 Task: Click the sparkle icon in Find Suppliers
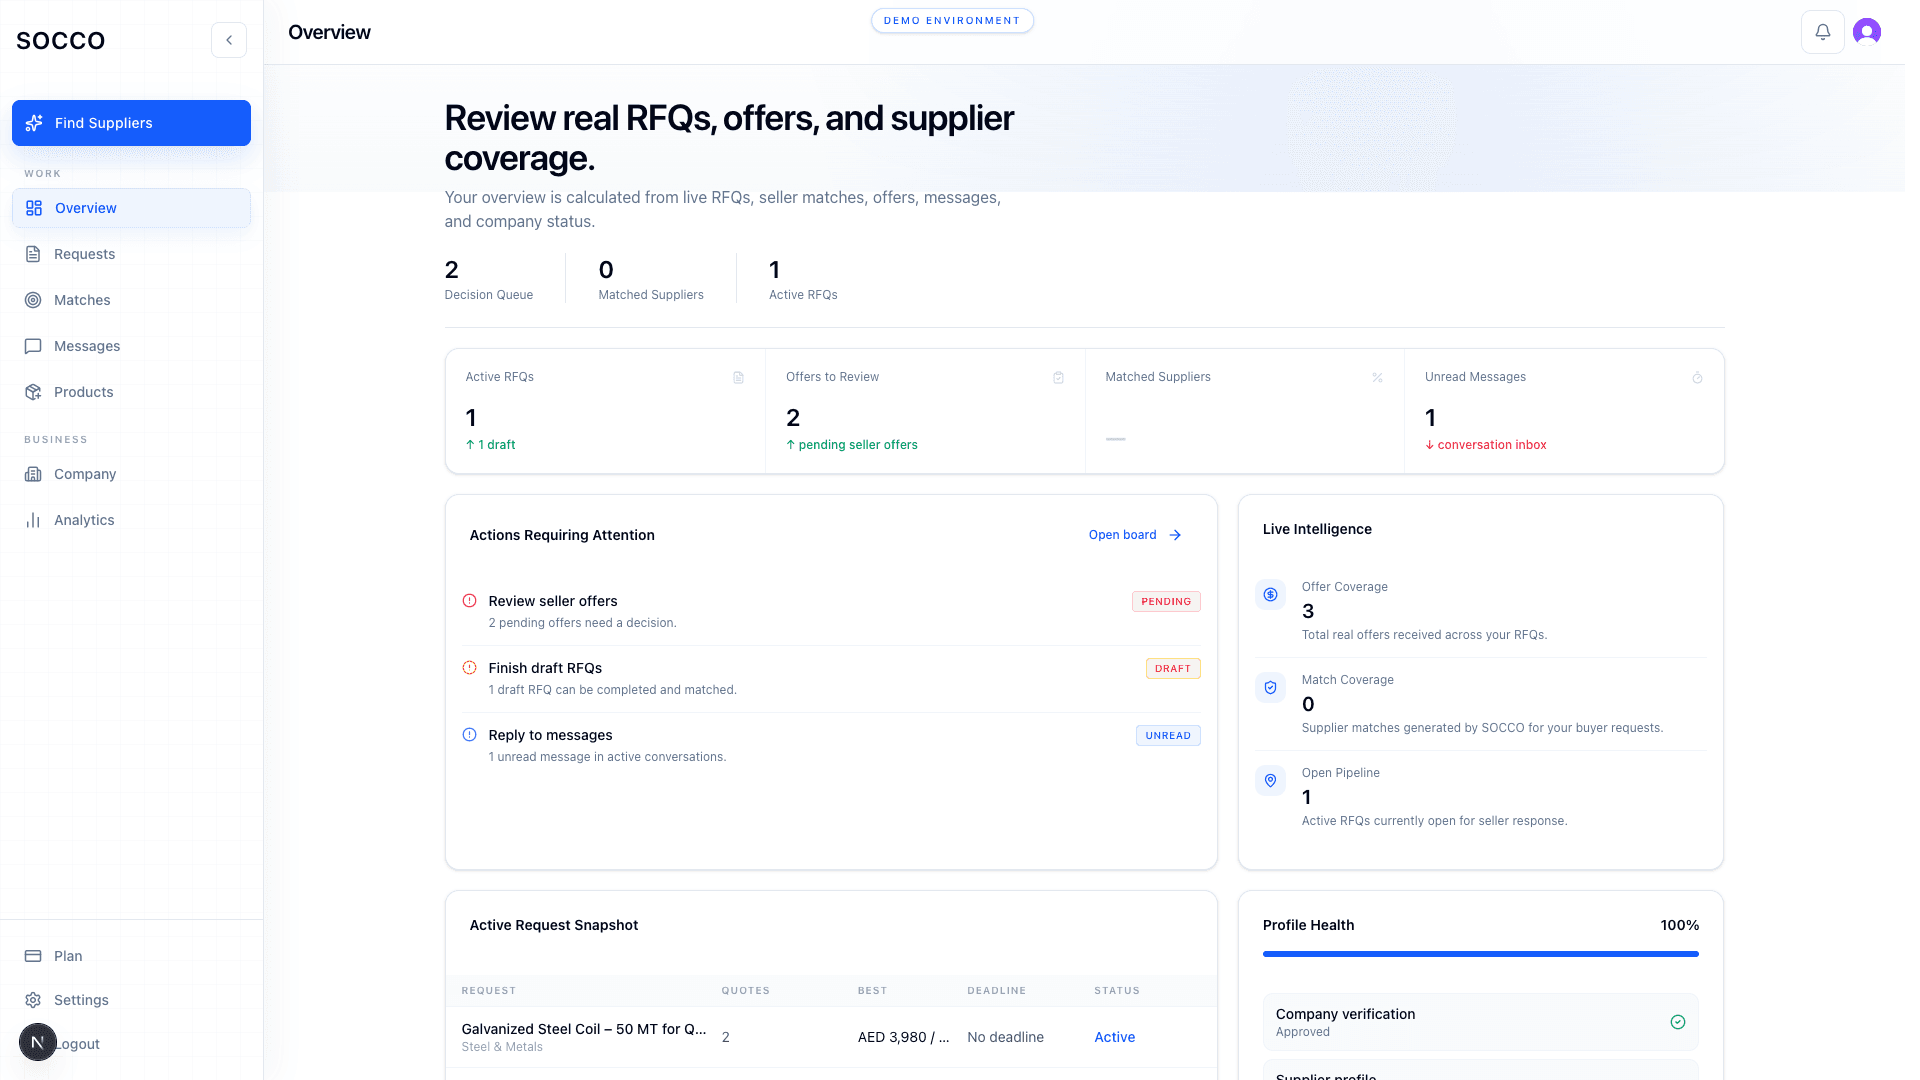(x=34, y=123)
